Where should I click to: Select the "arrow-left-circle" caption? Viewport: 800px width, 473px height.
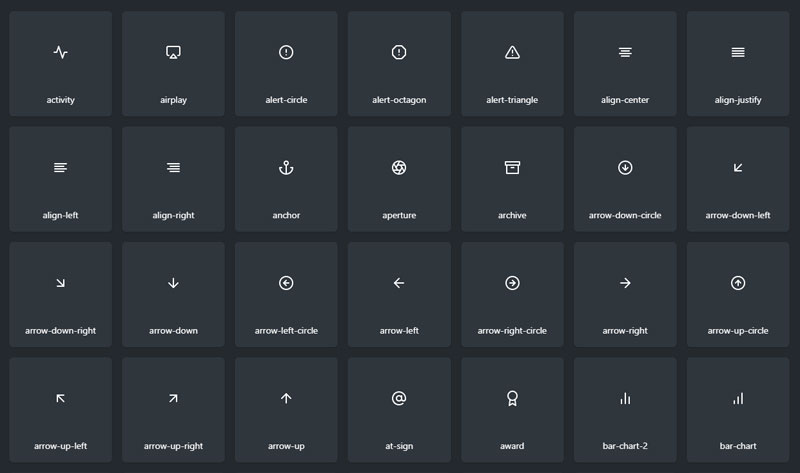tap(286, 331)
